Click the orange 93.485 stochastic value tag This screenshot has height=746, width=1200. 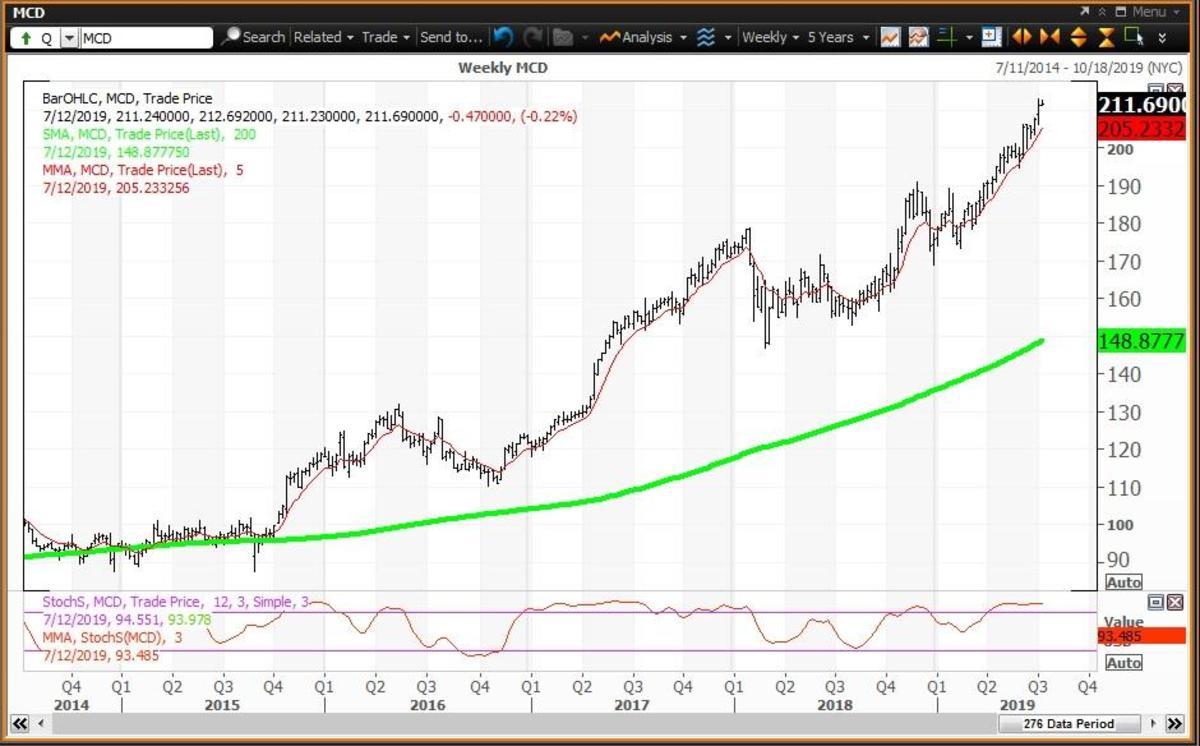click(x=1141, y=636)
